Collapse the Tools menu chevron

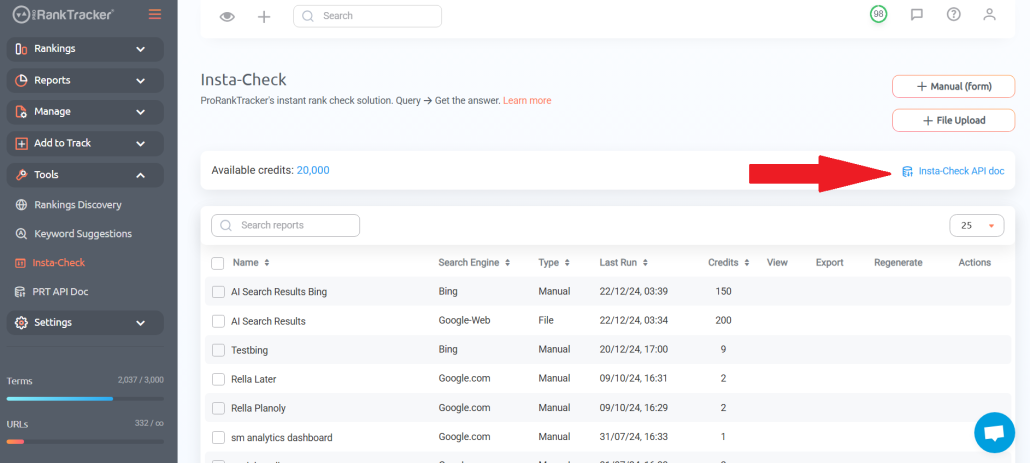[141, 175]
